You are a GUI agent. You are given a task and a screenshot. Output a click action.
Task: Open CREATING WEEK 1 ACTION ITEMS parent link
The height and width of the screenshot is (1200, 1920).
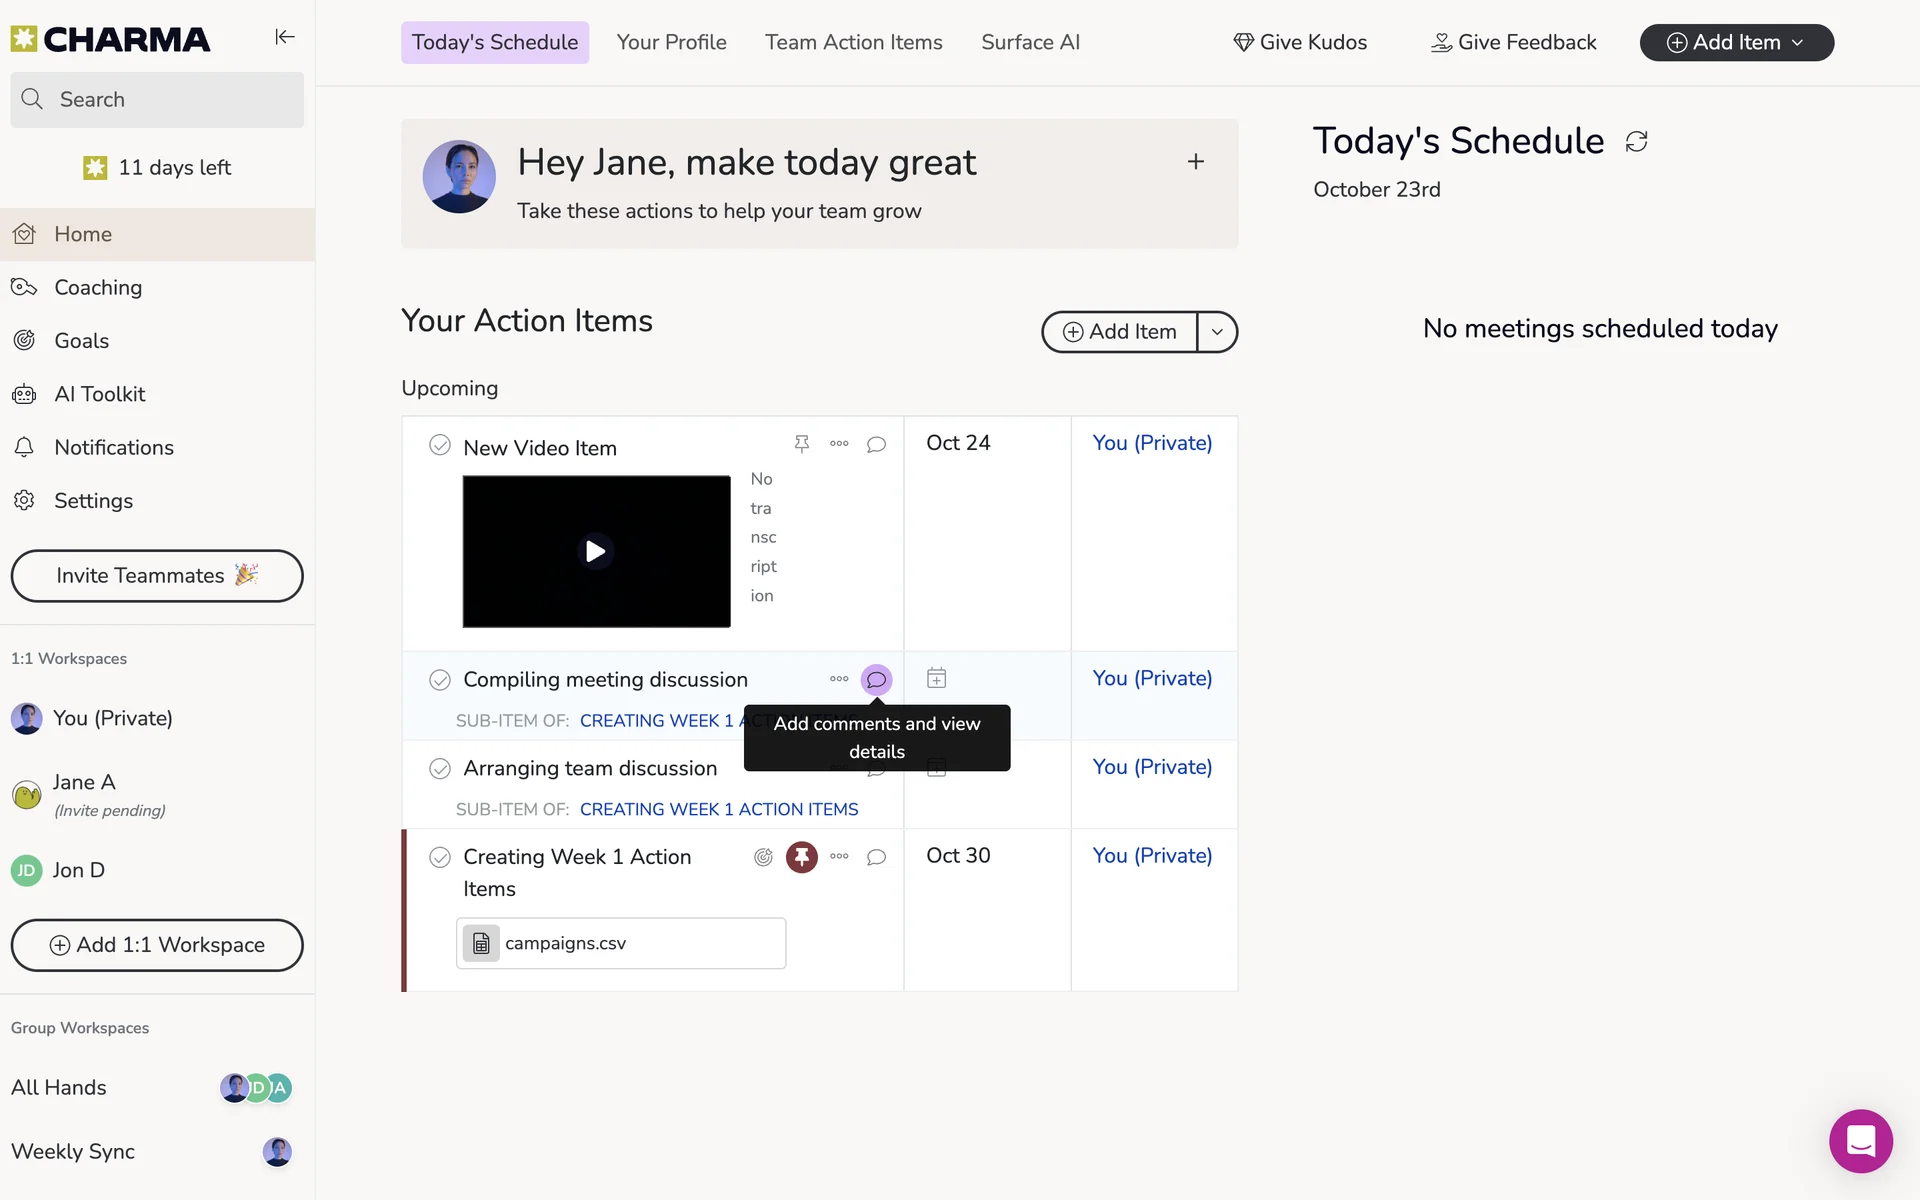click(718, 810)
